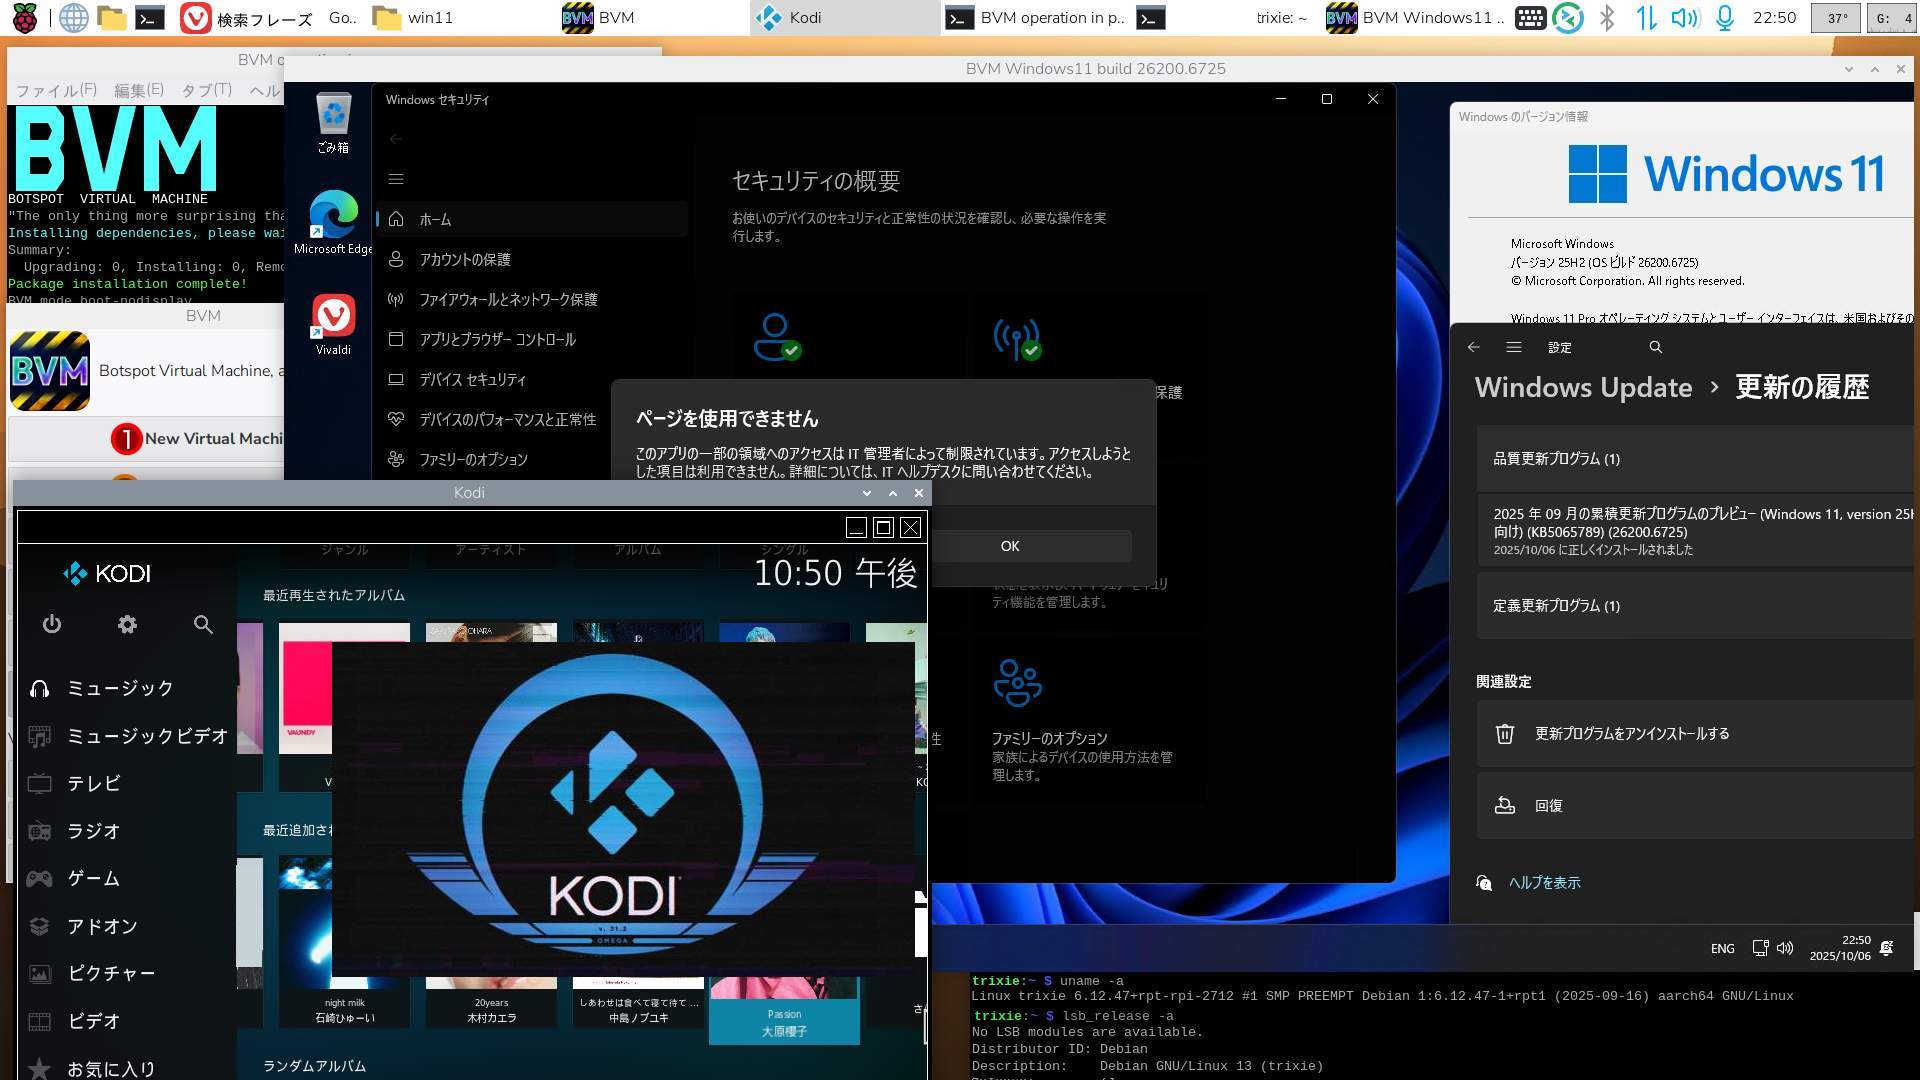Open Kodi settings gear icon
This screenshot has width=1920, height=1080.
point(127,625)
